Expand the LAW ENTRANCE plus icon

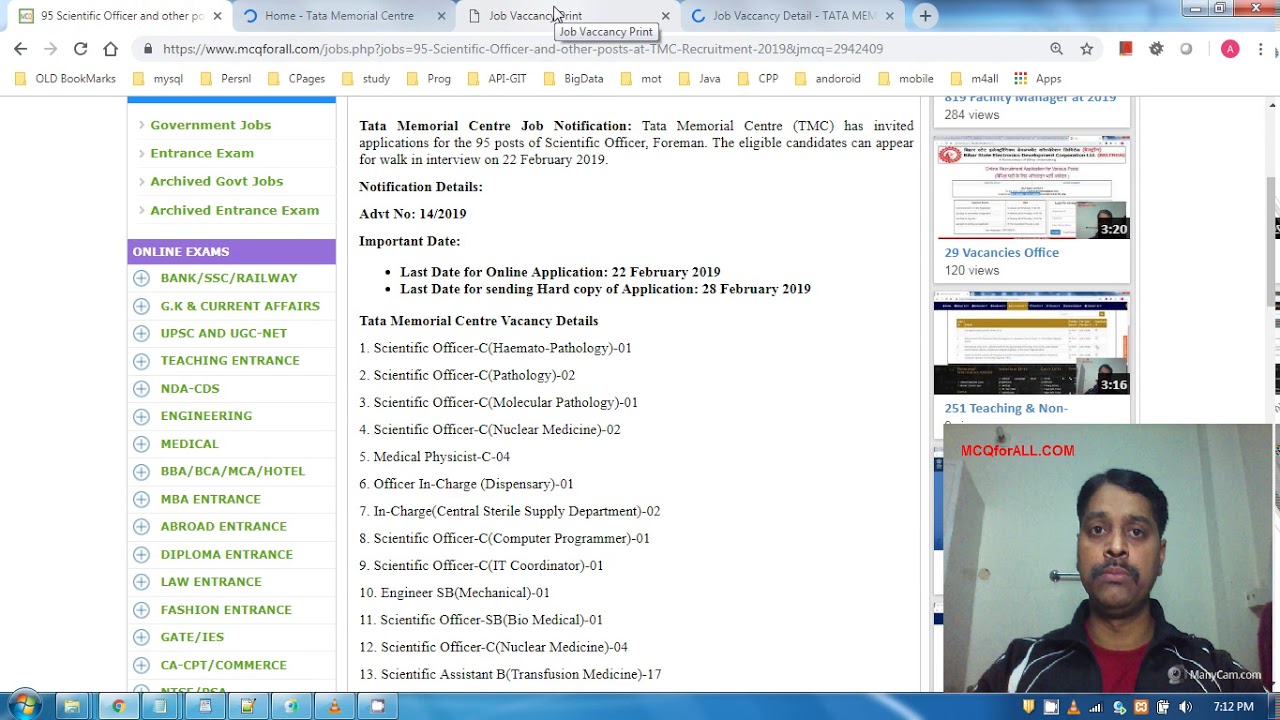[141, 582]
